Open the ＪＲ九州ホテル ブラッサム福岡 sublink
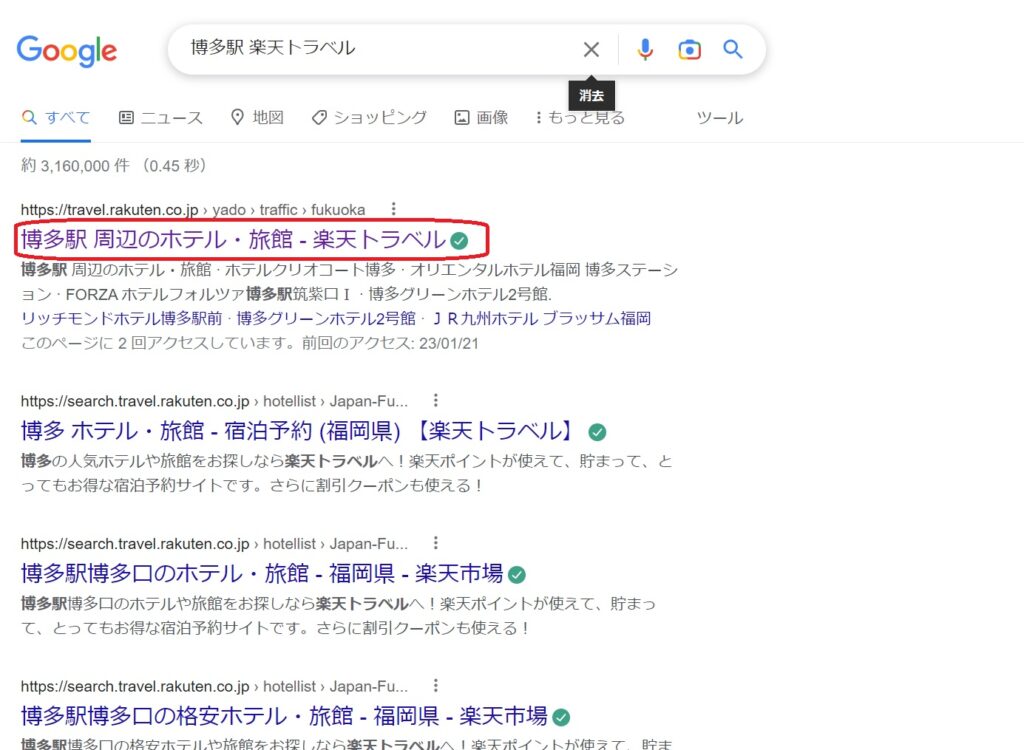The height and width of the screenshot is (750, 1024). (541, 318)
